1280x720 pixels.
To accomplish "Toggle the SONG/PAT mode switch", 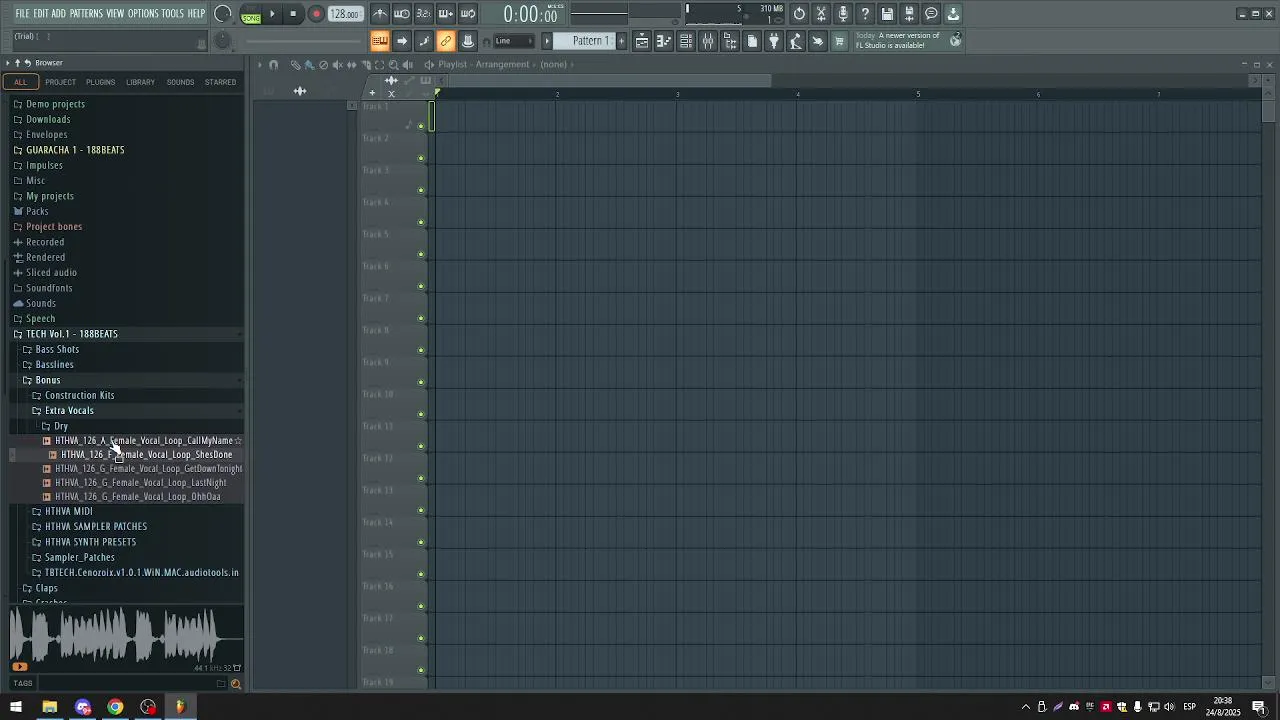I will pyautogui.click(x=251, y=14).
